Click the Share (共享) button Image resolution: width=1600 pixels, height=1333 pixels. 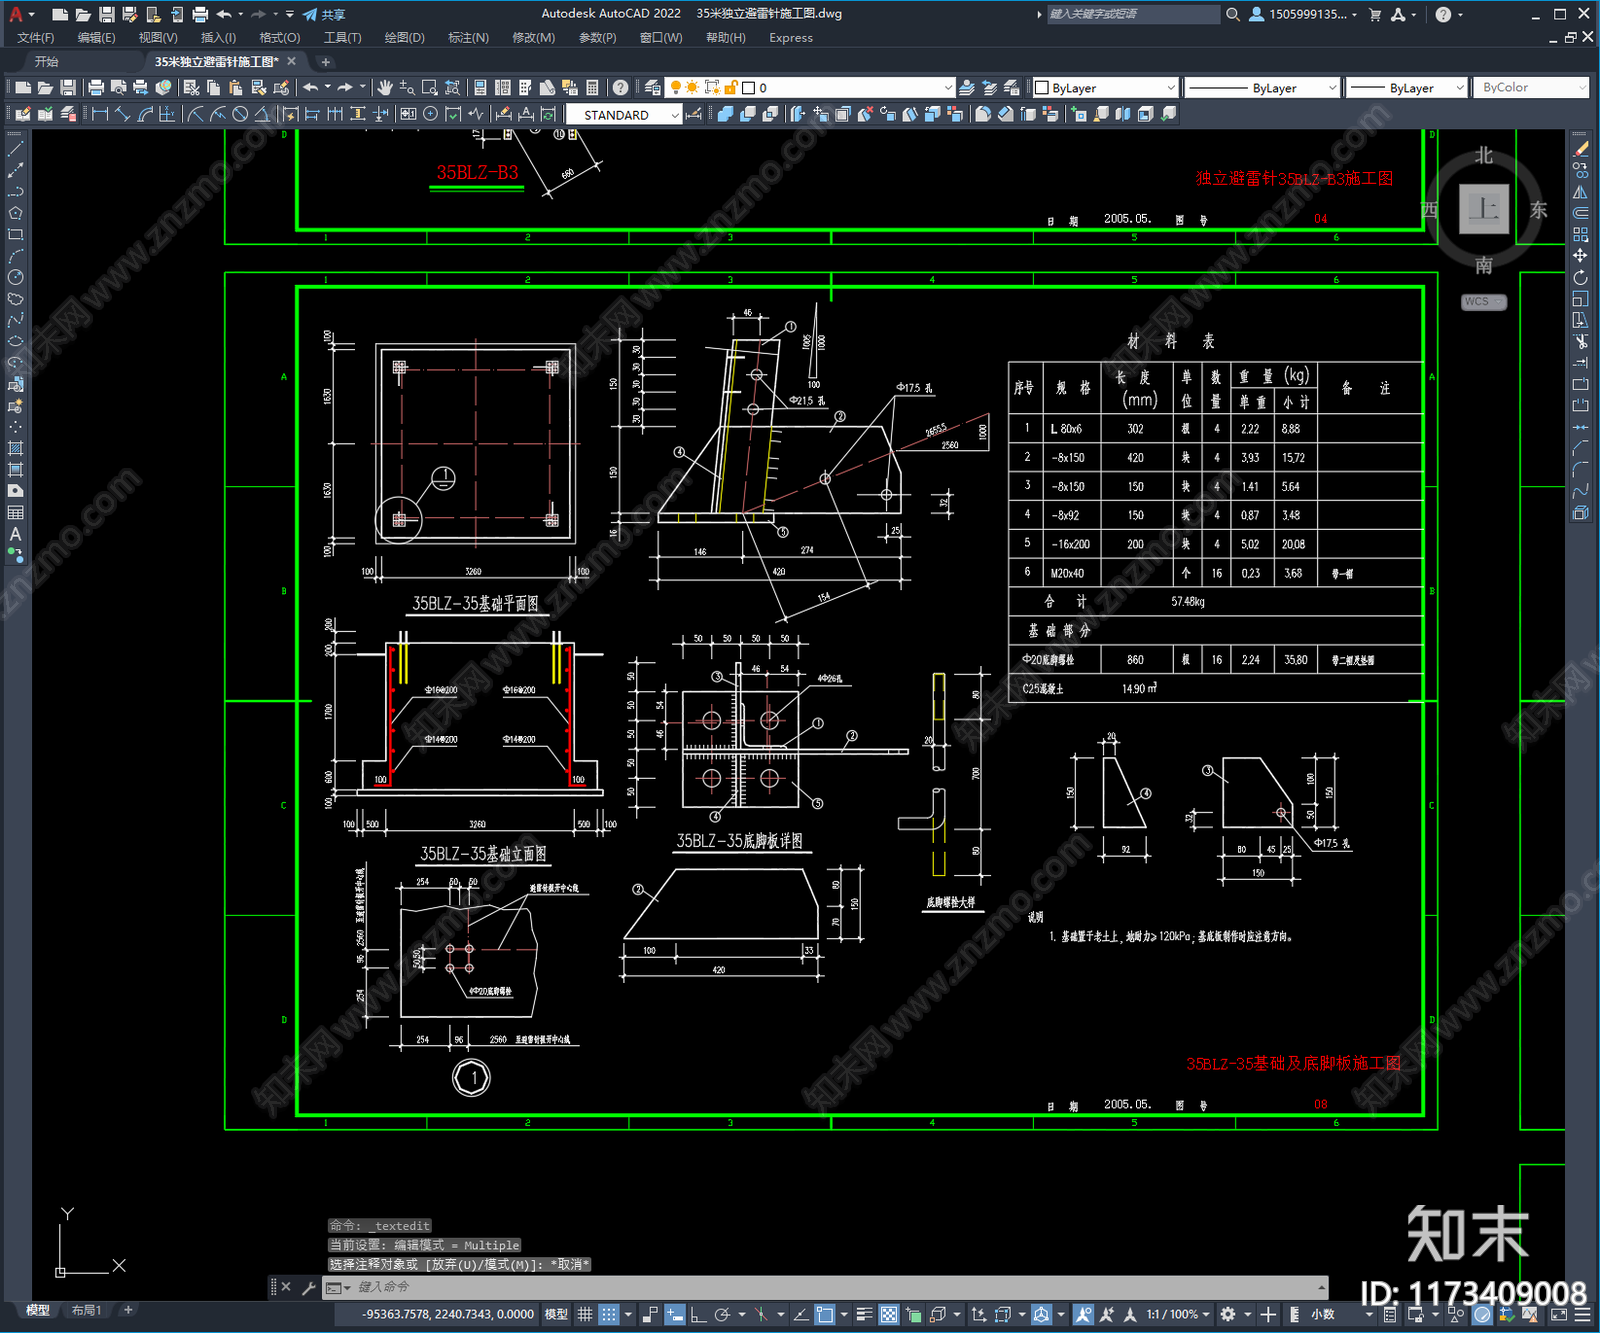(324, 14)
